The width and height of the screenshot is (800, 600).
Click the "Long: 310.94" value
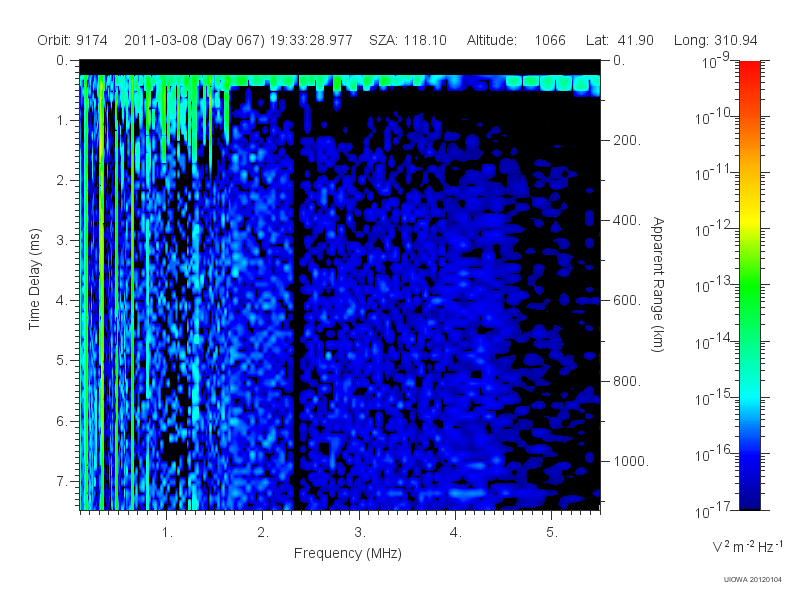(715, 41)
